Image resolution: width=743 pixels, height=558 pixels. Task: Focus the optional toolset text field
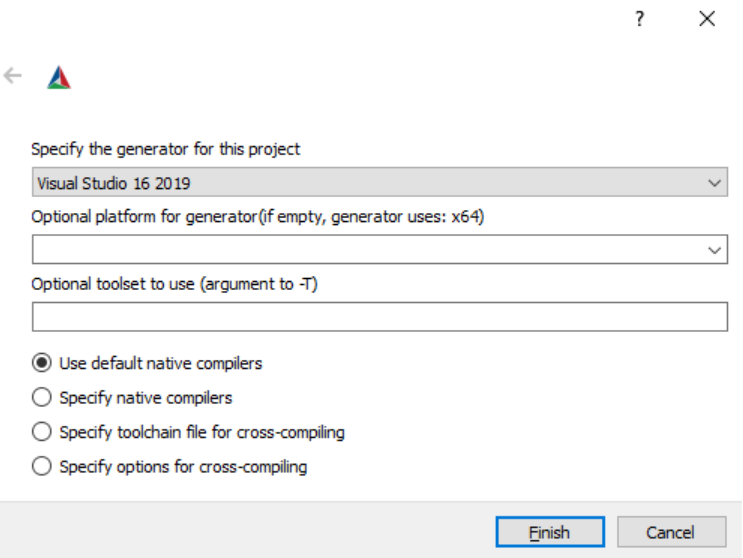pyautogui.click(x=379, y=316)
